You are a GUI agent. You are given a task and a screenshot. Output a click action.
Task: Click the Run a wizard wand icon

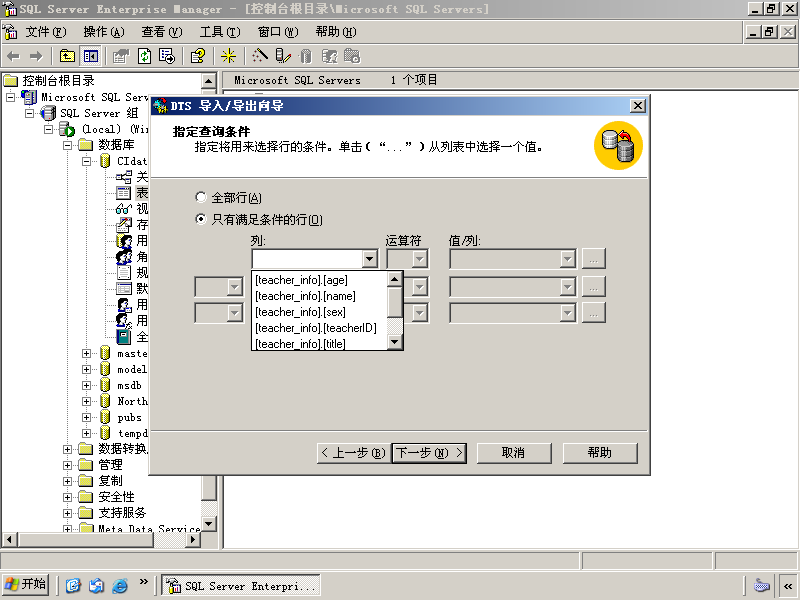click(259, 56)
